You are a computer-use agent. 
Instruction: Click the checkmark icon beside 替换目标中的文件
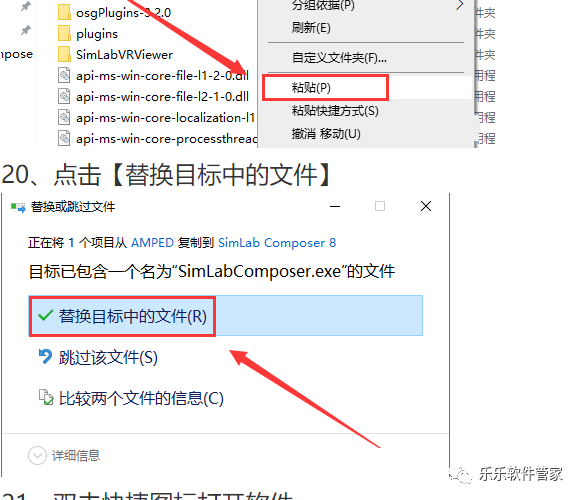click(46, 316)
